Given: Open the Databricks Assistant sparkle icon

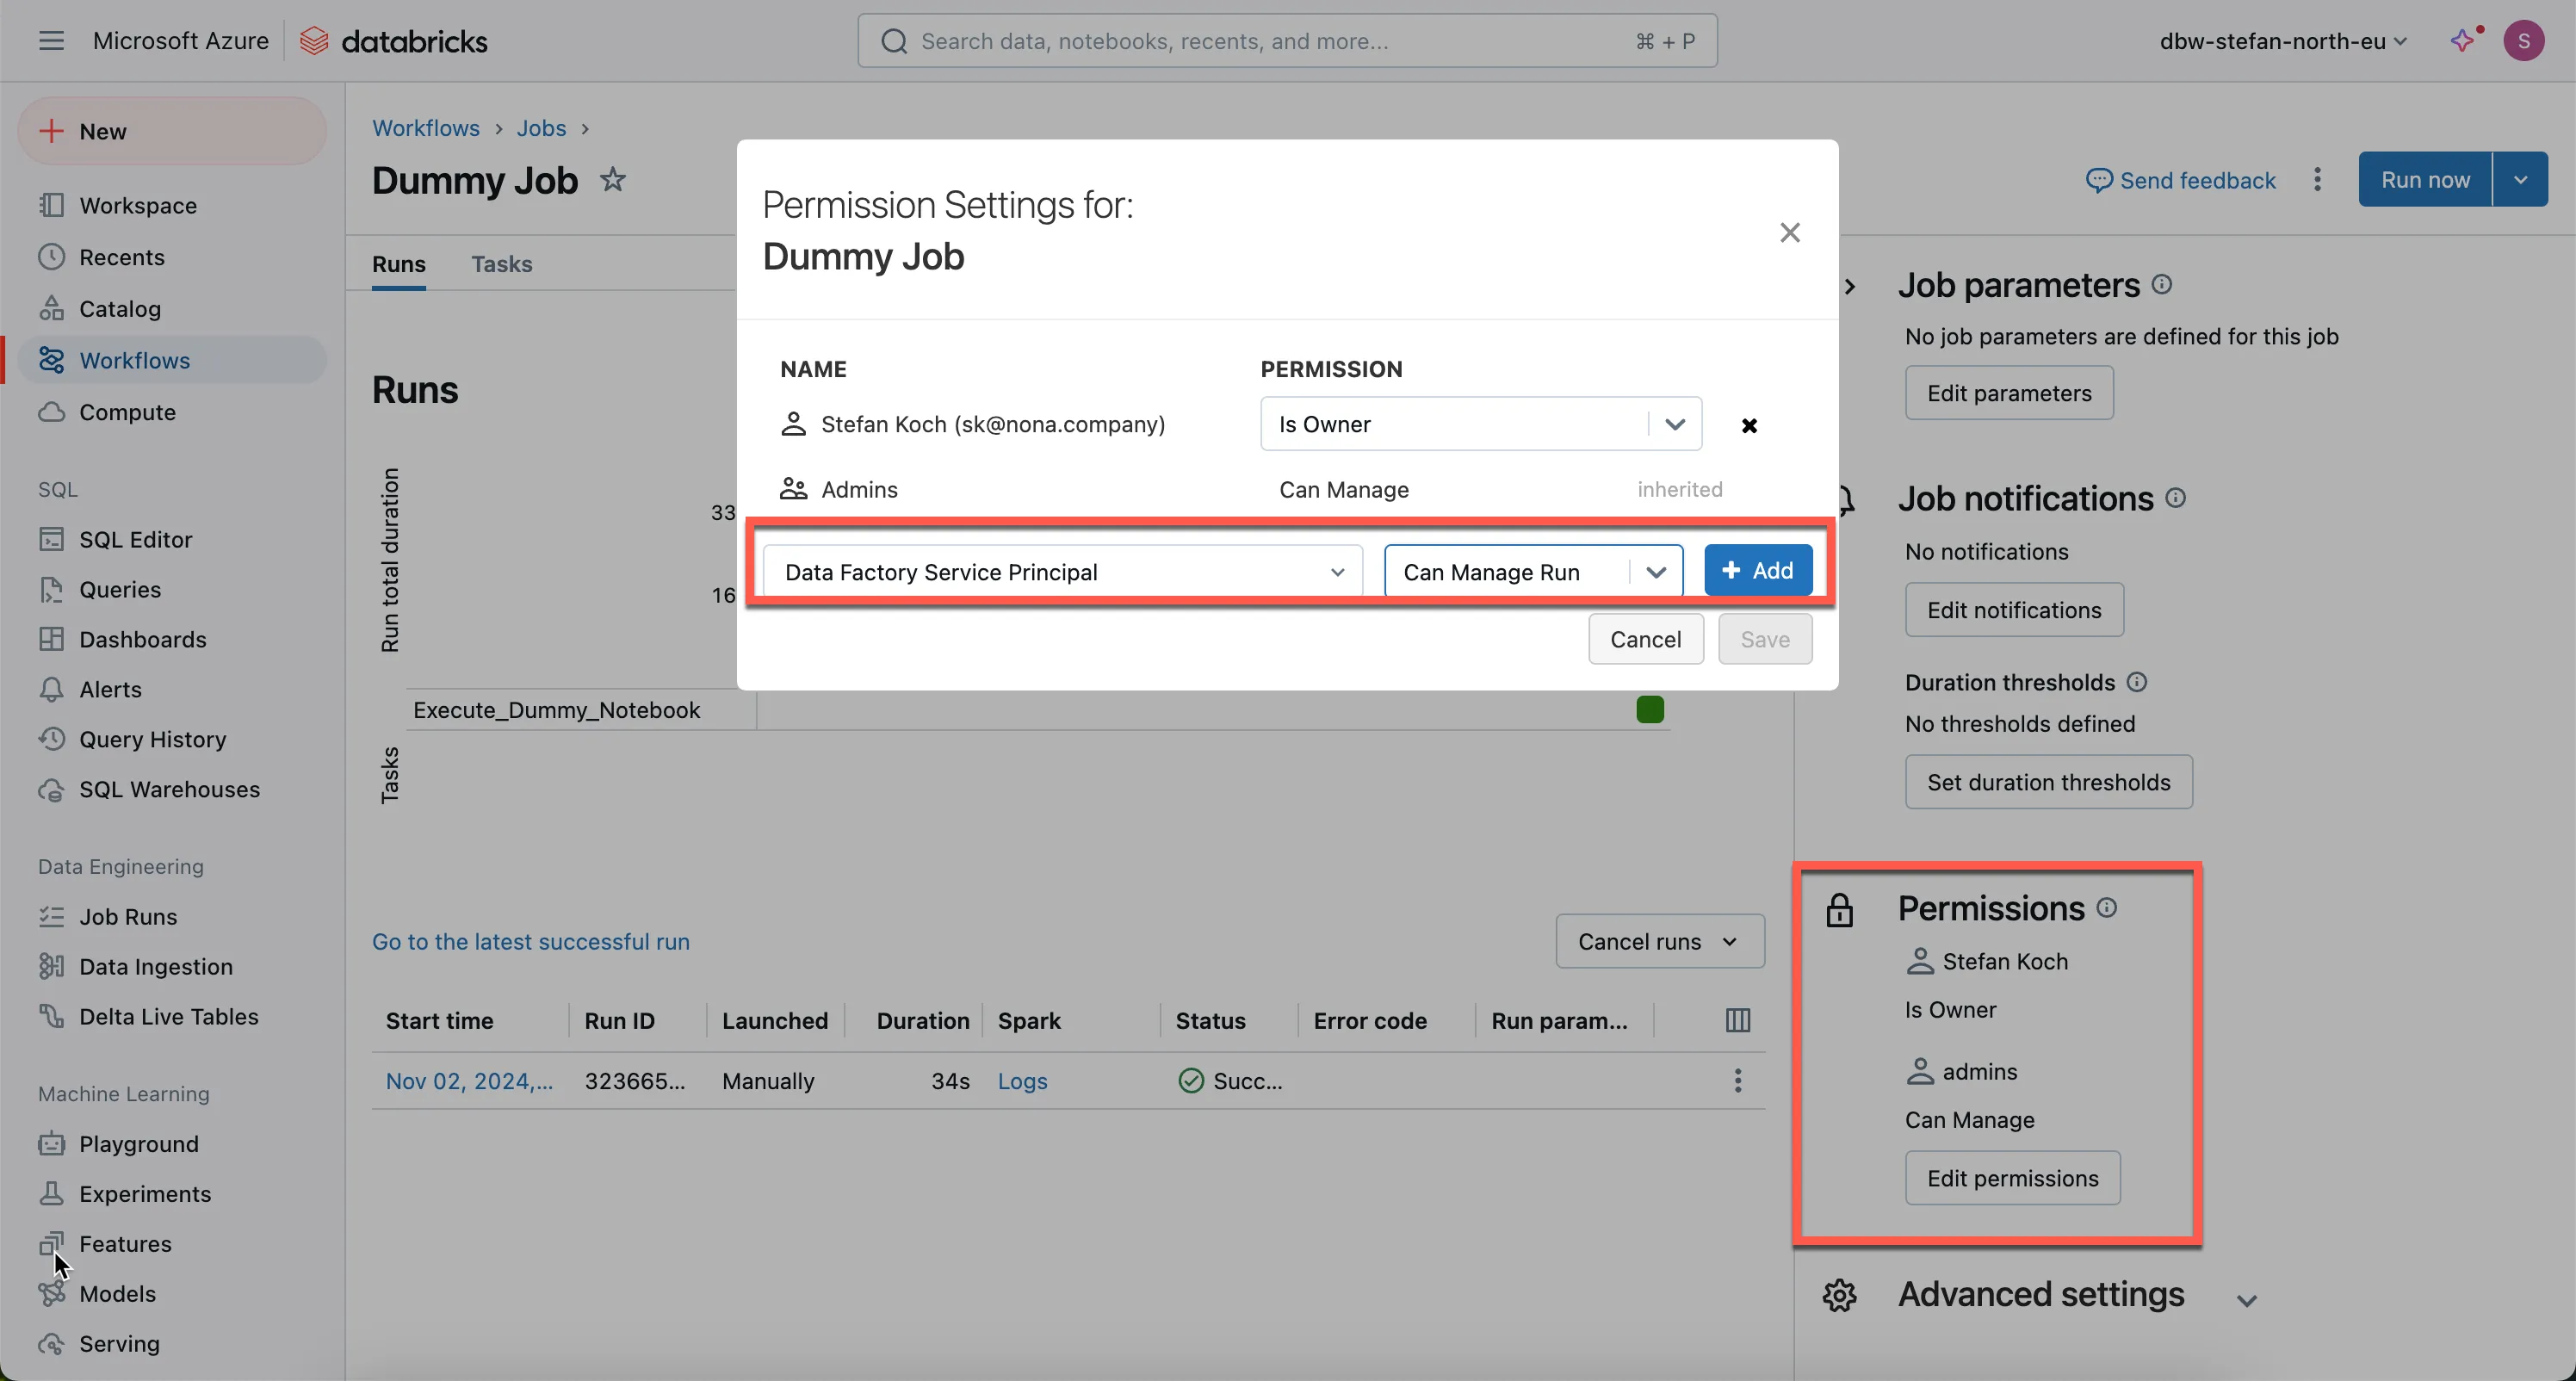Looking at the screenshot, I should click(x=2462, y=40).
